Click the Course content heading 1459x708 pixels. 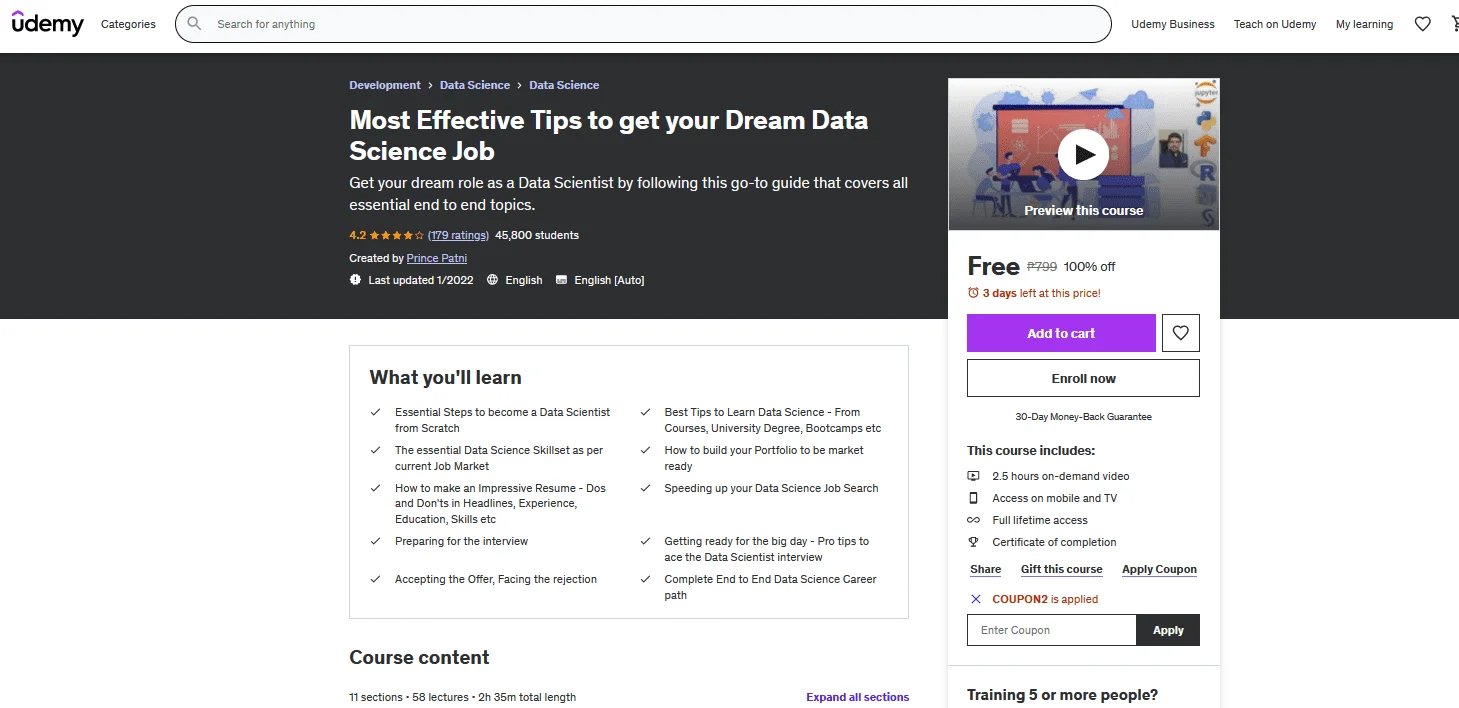pyautogui.click(x=419, y=657)
